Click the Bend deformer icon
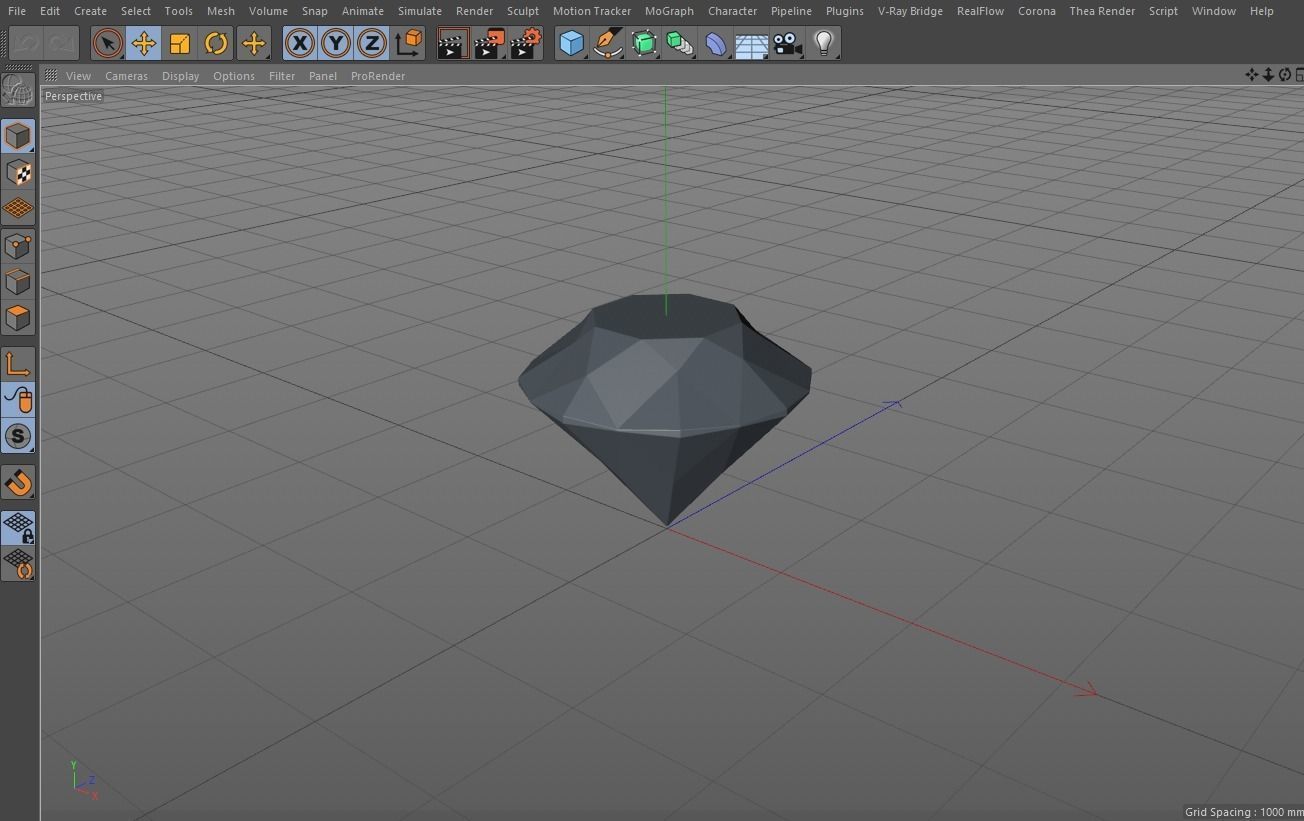1304x821 pixels. click(716, 44)
